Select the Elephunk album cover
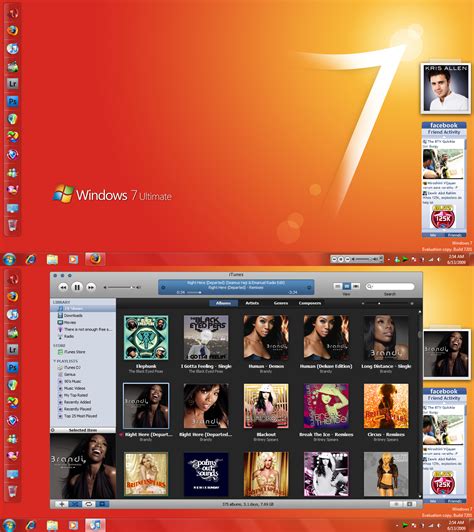 tap(146, 338)
